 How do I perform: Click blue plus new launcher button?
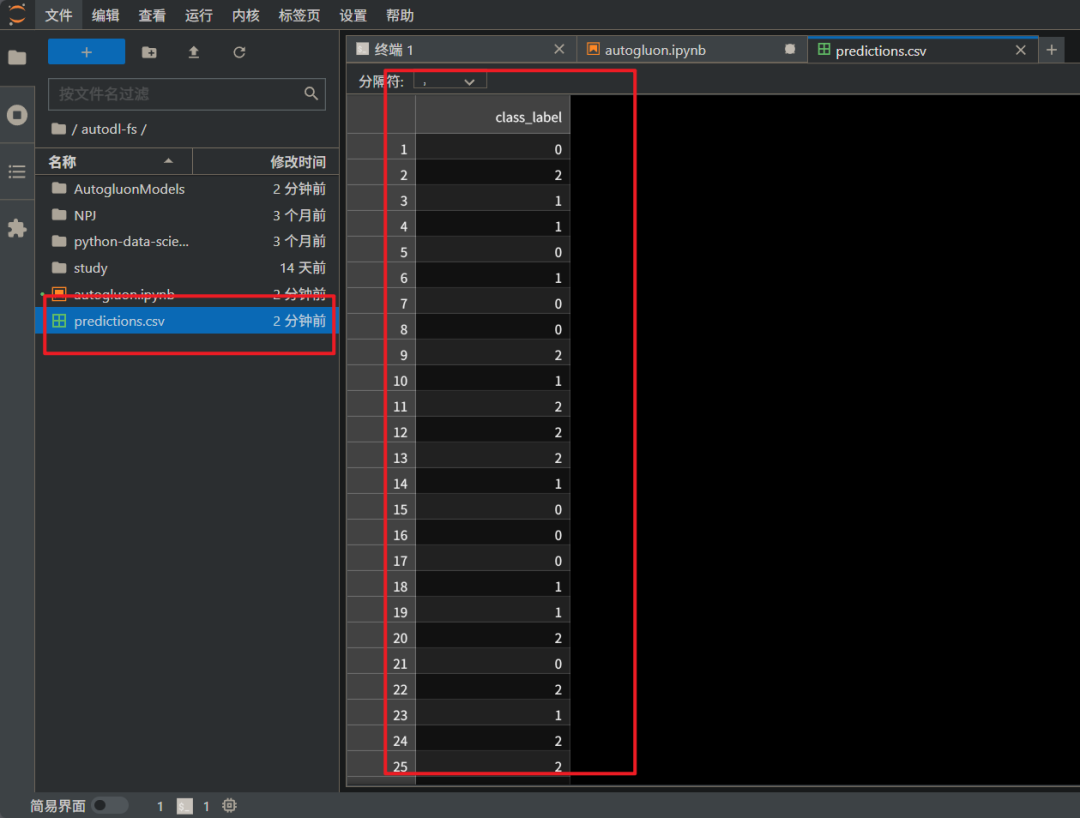(86, 52)
